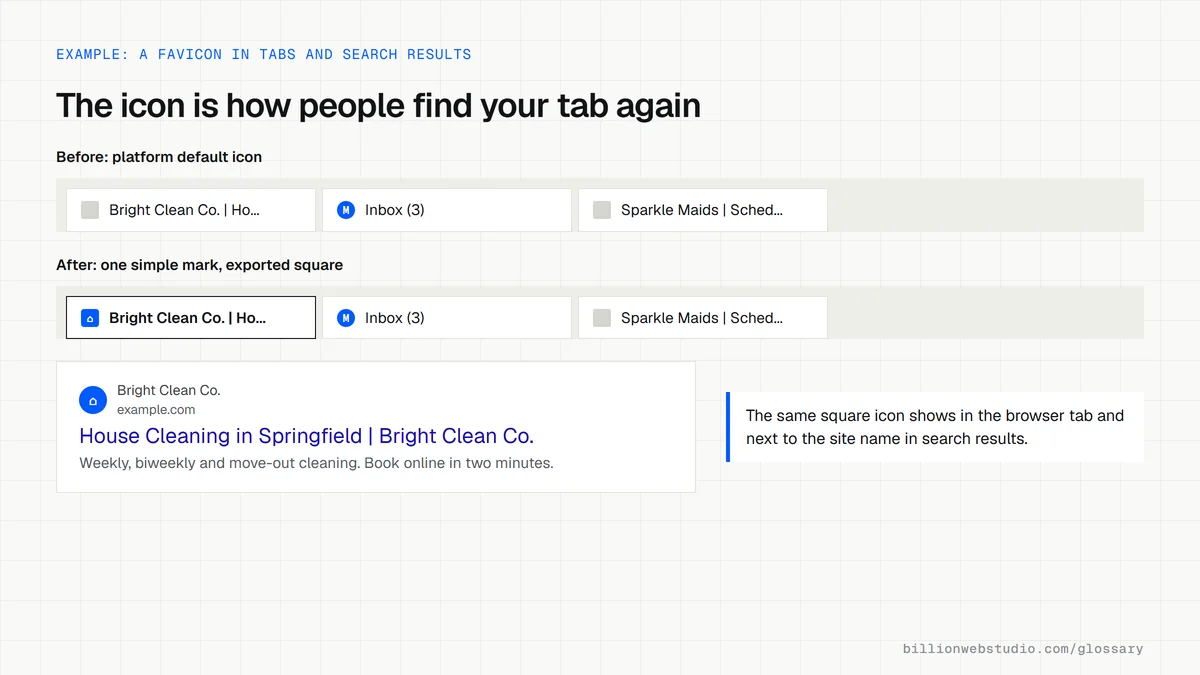This screenshot has width=1200, height=675.
Task: Click blue M icon in Before-row Inbox tab
Action: pos(346,210)
